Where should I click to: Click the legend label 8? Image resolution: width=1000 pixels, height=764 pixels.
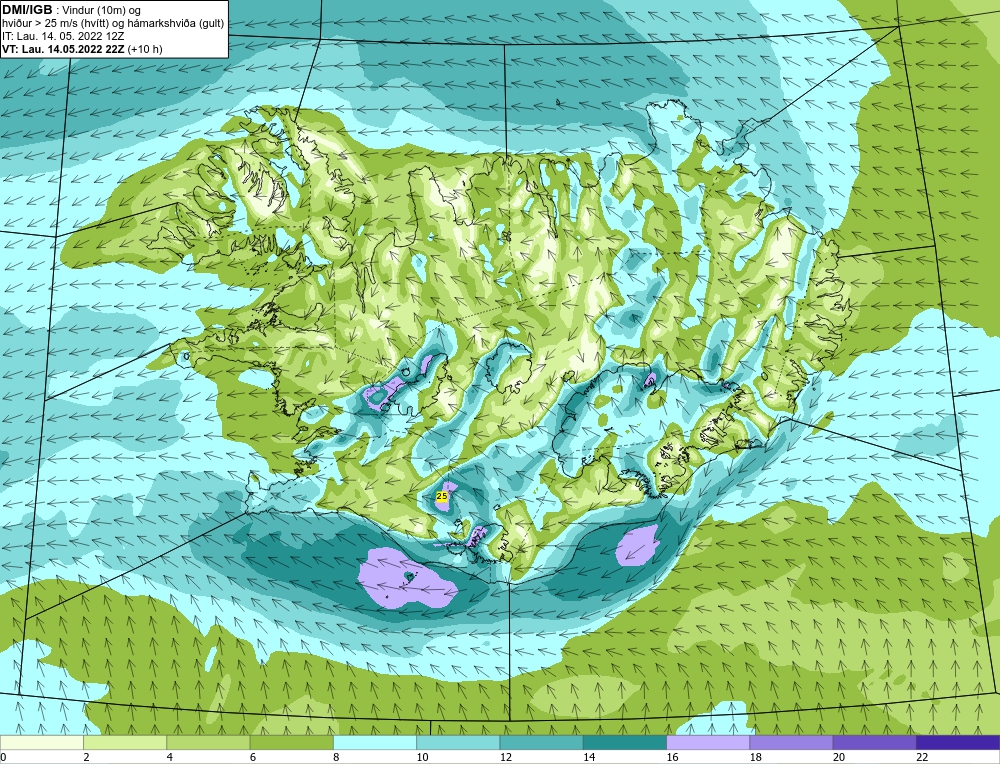335,757
